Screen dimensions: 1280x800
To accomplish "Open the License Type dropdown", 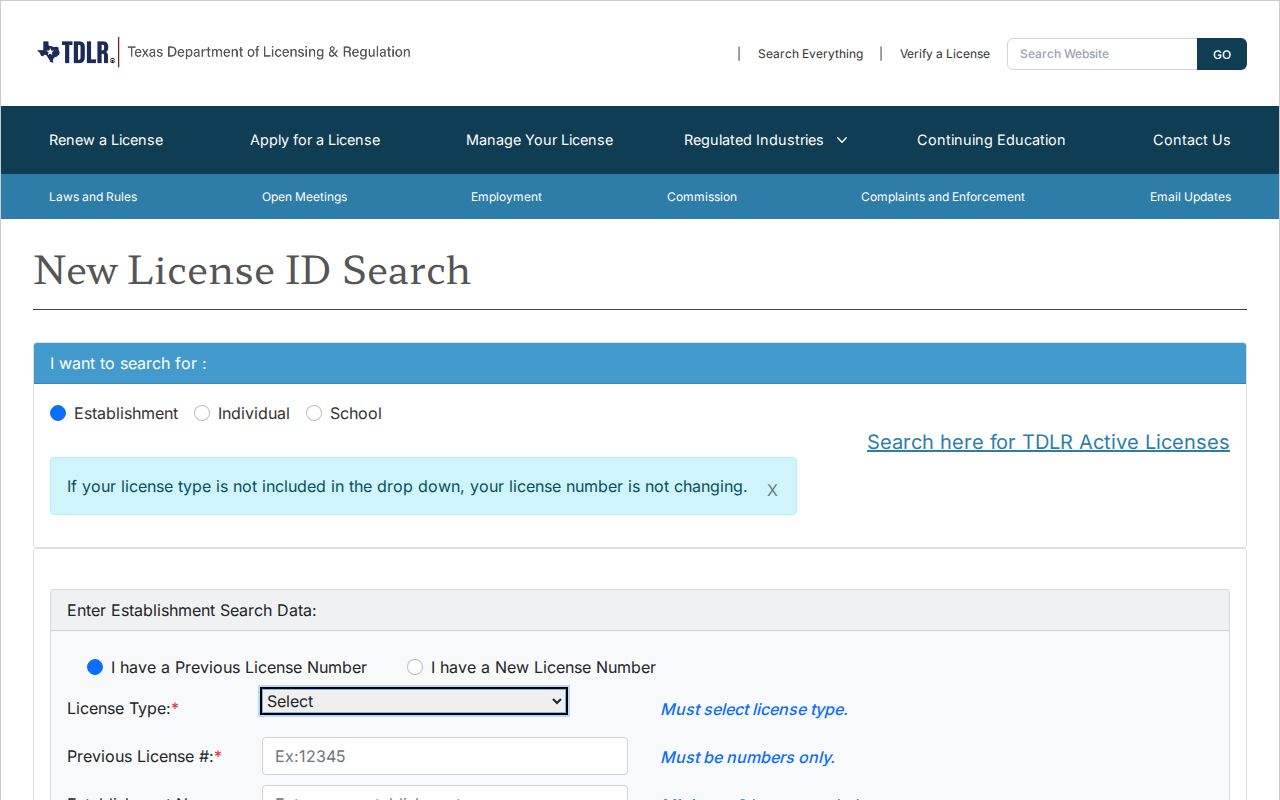I will click(414, 701).
